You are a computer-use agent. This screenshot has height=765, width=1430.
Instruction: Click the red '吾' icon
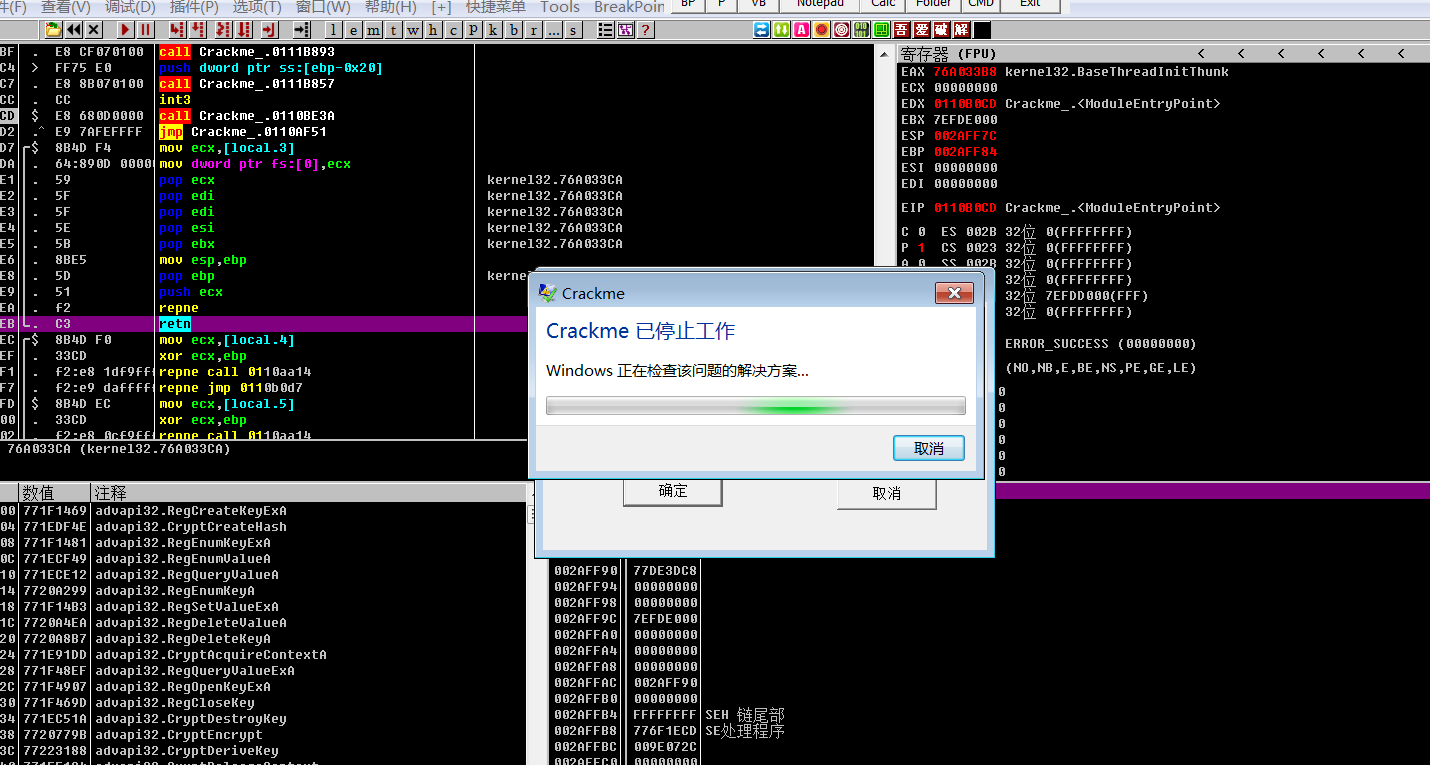[902, 30]
